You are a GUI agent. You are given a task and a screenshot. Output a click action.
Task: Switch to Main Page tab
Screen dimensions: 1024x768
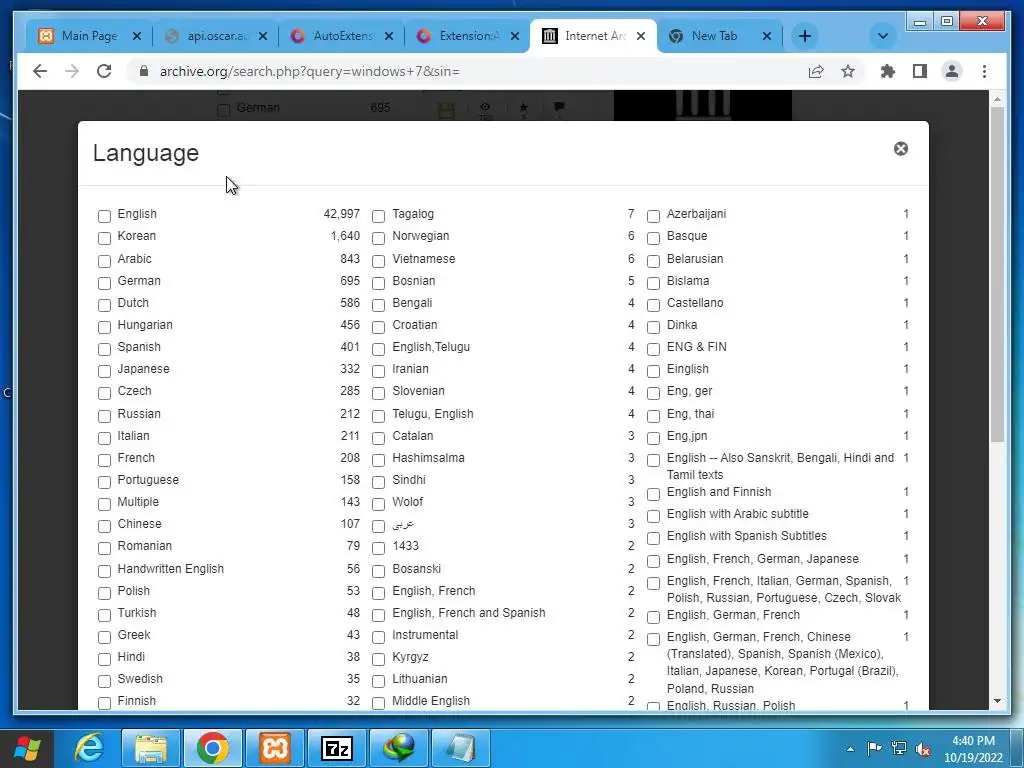[89, 36]
